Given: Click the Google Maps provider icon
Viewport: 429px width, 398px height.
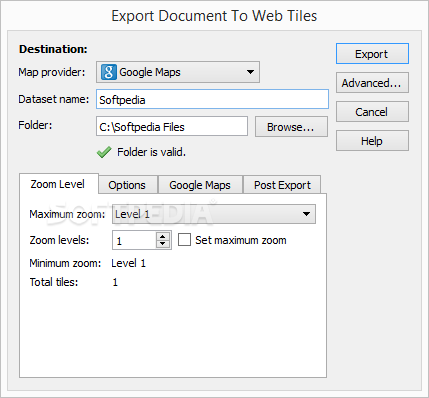Looking at the screenshot, I should coord(109,72).
